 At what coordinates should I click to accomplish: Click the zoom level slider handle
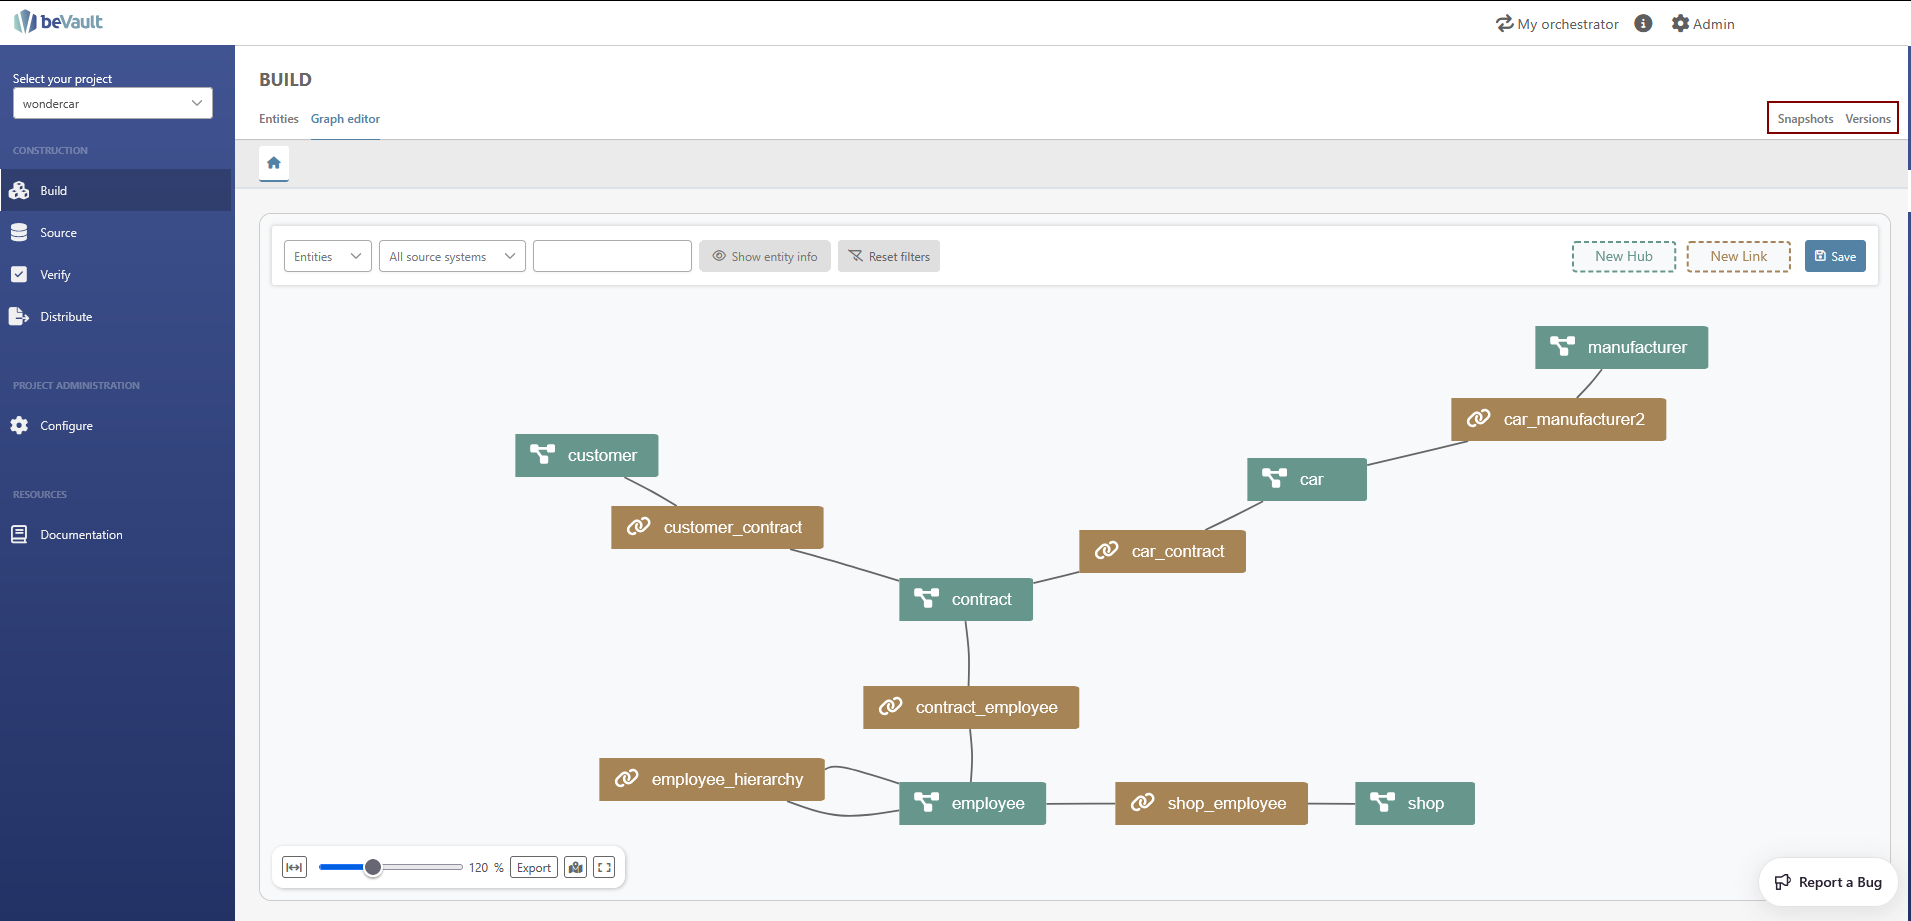click(x=373, y=867)
